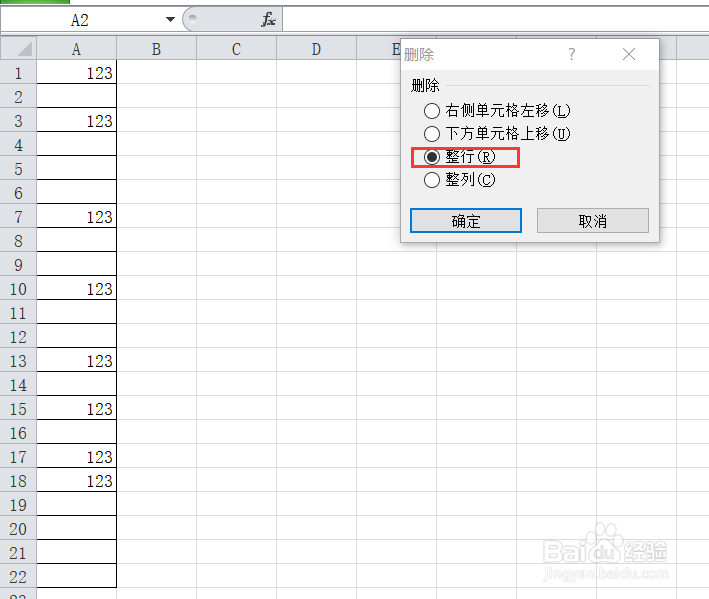Click empty cell A2
The image size is (709, 599).
[76, 96]
